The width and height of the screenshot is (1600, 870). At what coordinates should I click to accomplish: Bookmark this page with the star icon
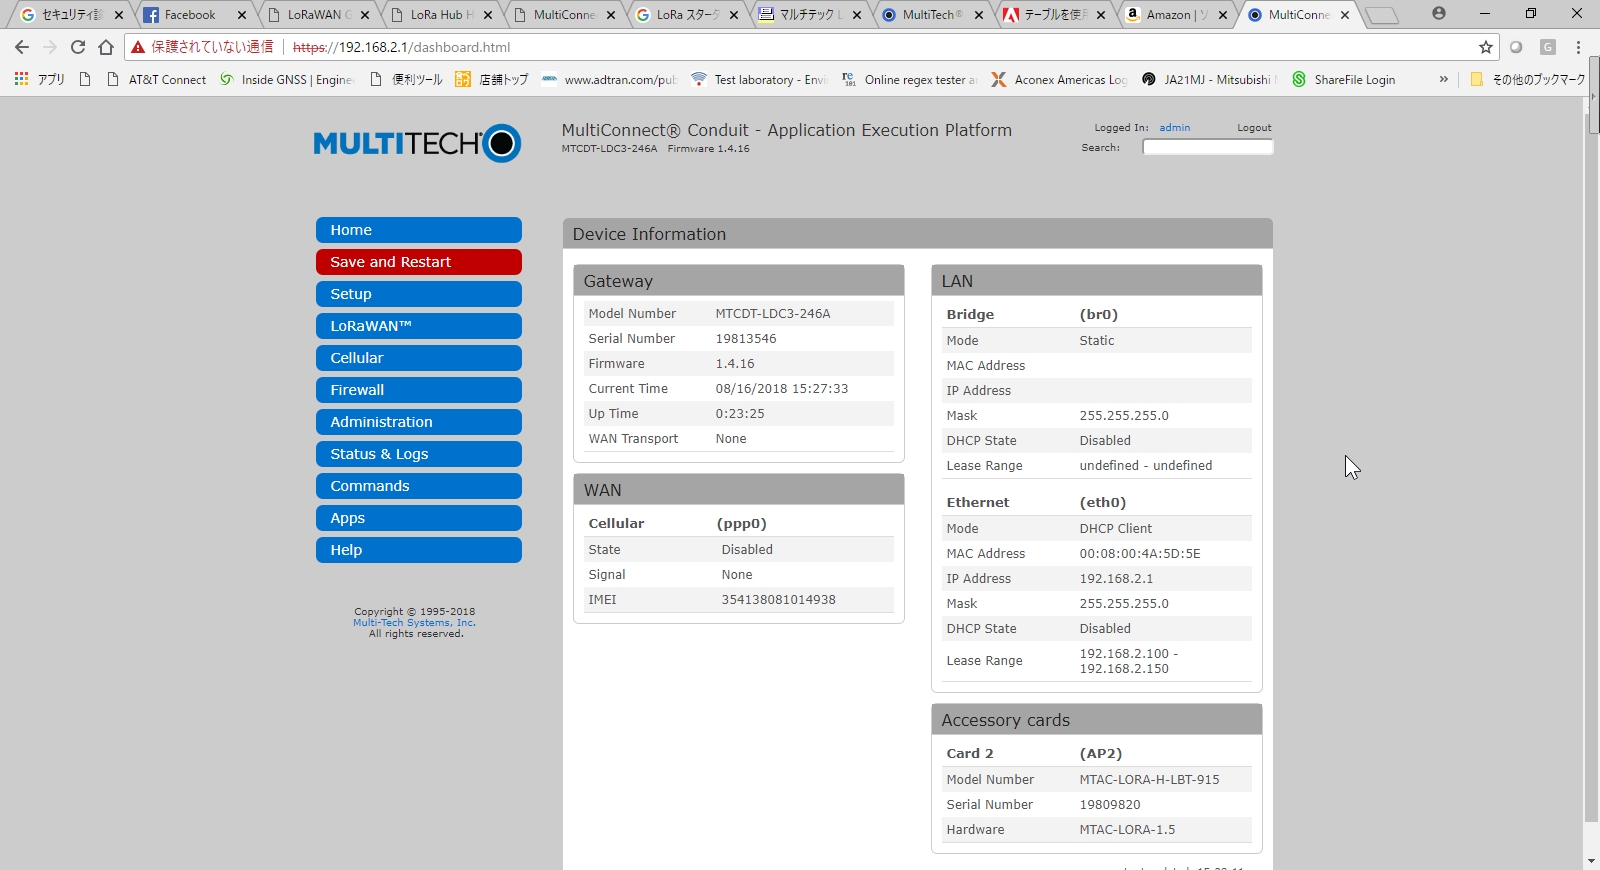pyautogui.click(x=1486, y=47)
